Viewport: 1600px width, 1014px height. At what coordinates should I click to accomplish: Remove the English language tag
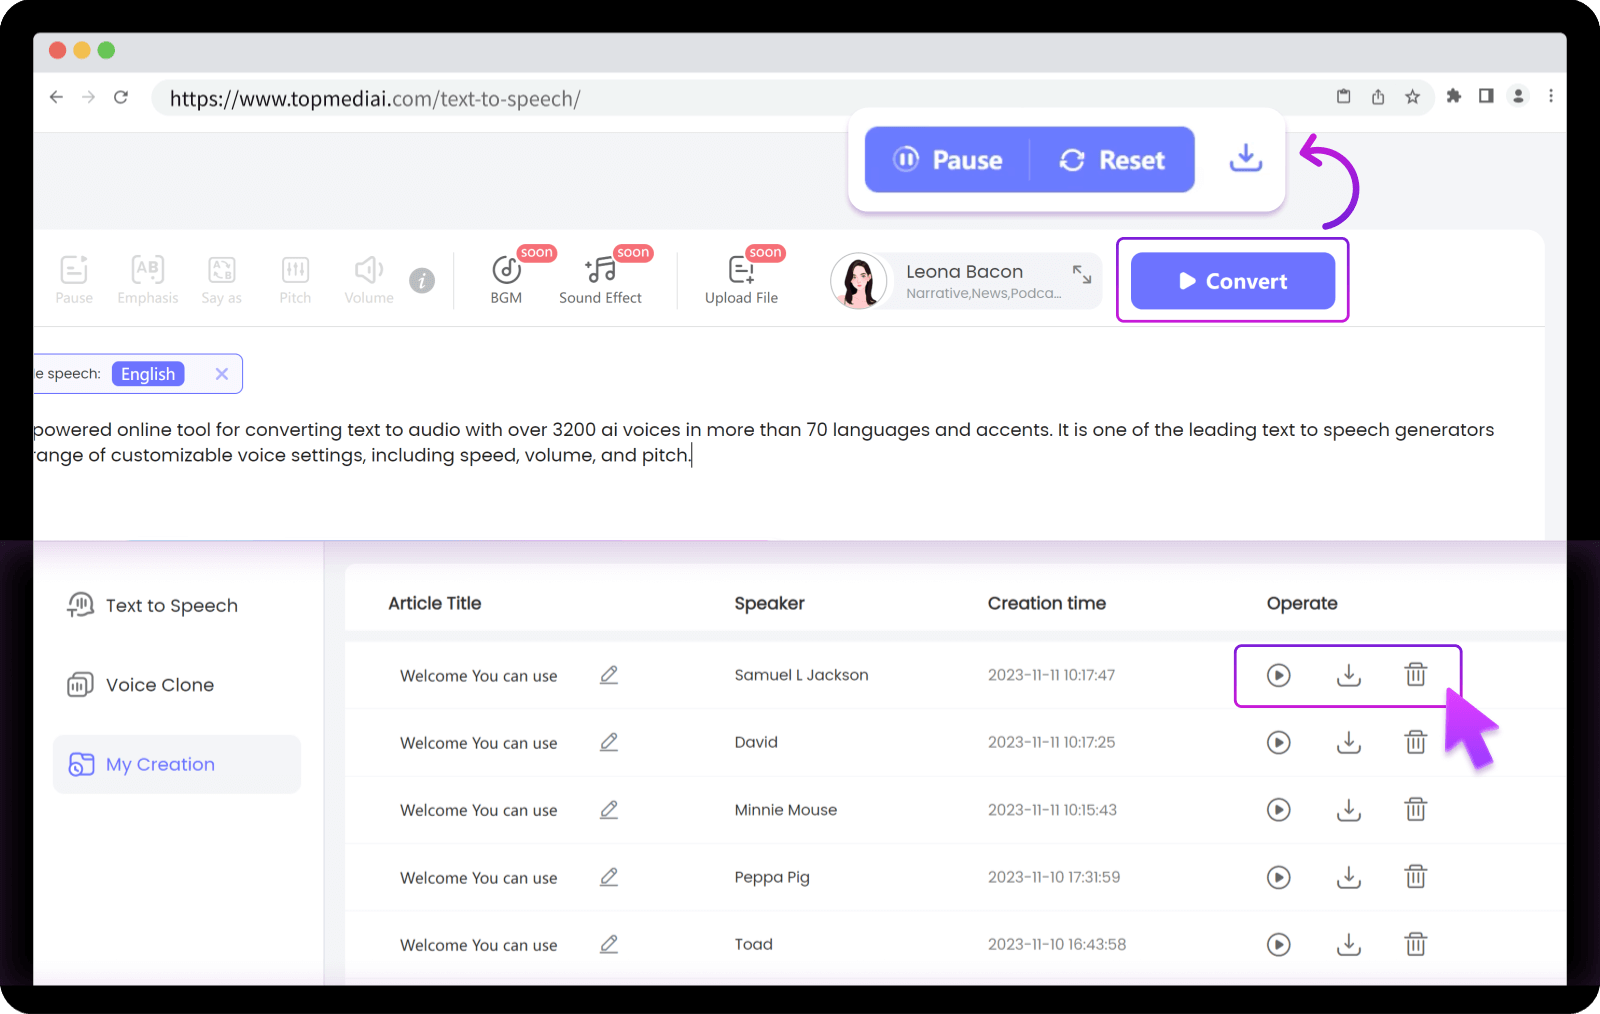[x=221, y=373]
